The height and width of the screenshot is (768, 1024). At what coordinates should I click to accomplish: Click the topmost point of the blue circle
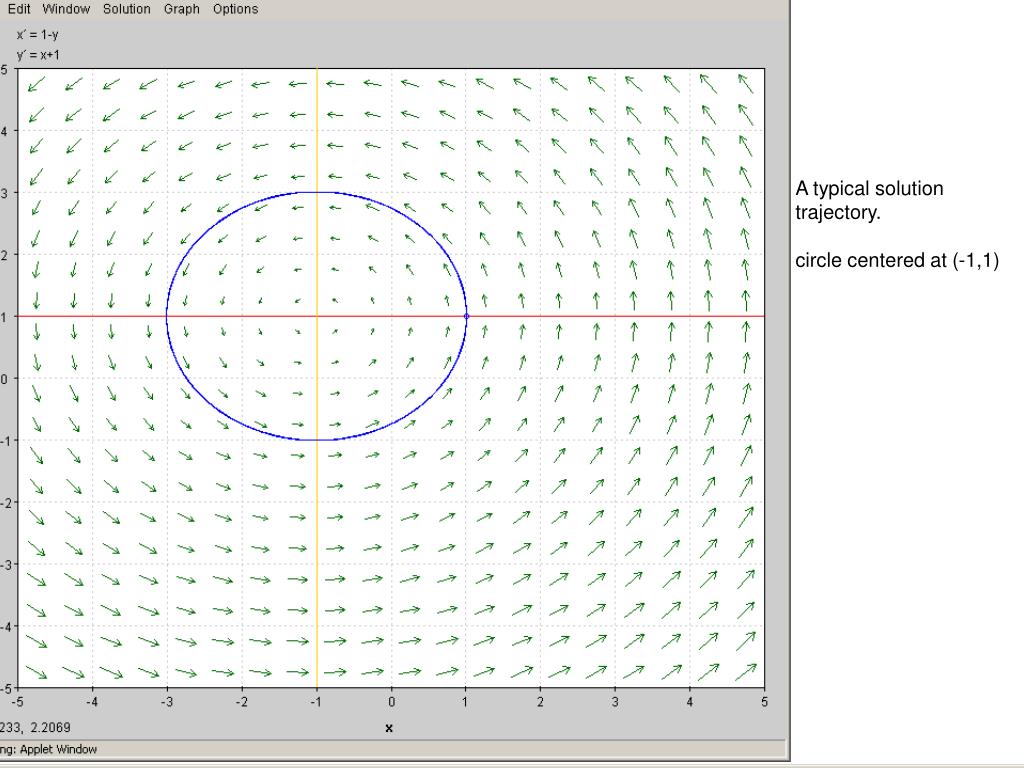pyautogui.click(x=317, y=192)
